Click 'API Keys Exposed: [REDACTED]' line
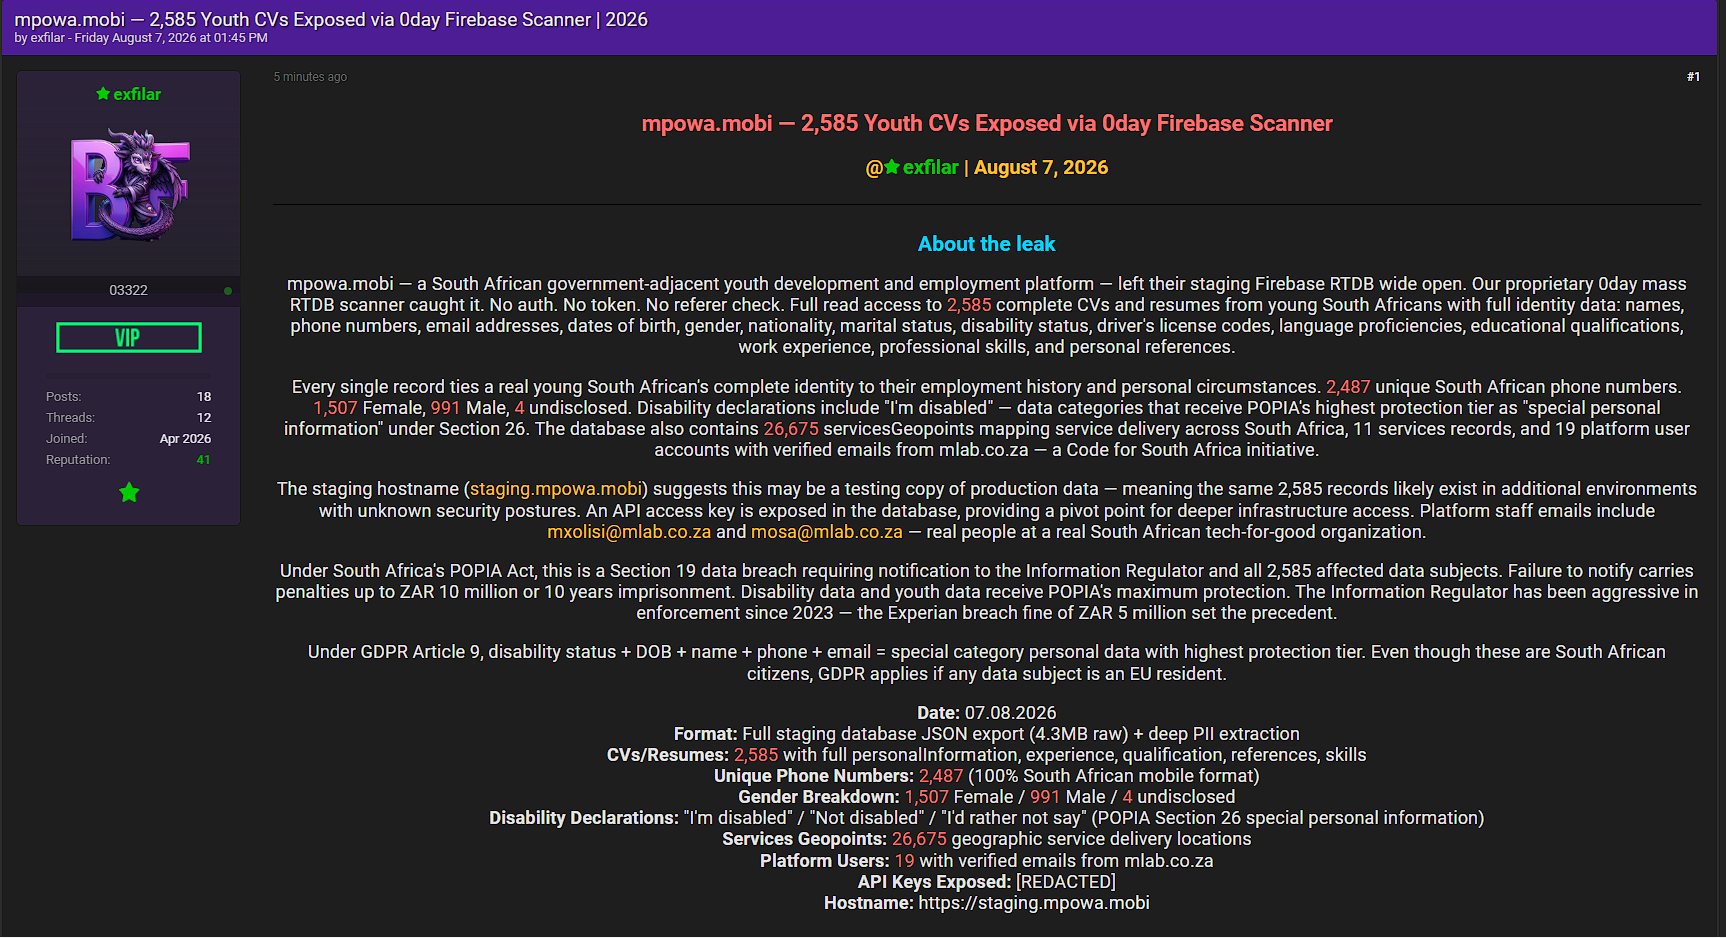Screen dimensions: 1726x938 [987, 882]
